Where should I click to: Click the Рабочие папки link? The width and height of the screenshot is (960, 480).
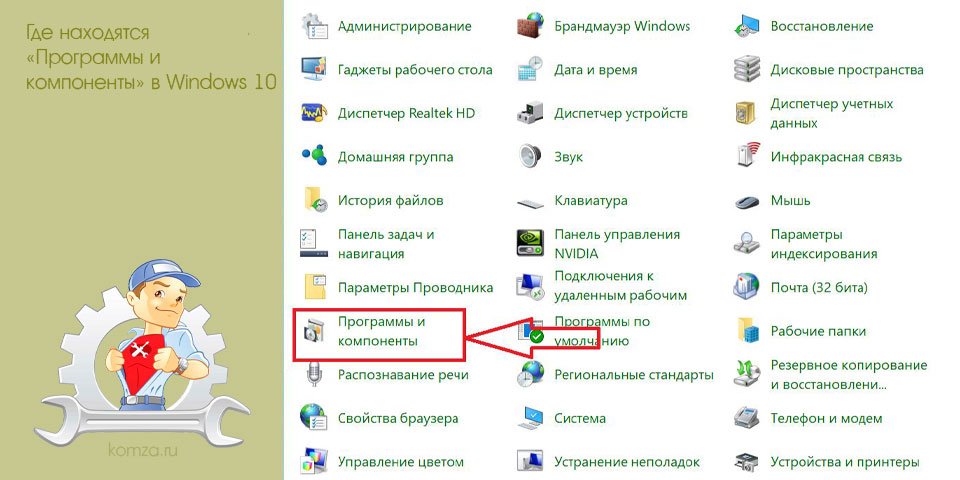pyautogui.click(x=818, y=332)
